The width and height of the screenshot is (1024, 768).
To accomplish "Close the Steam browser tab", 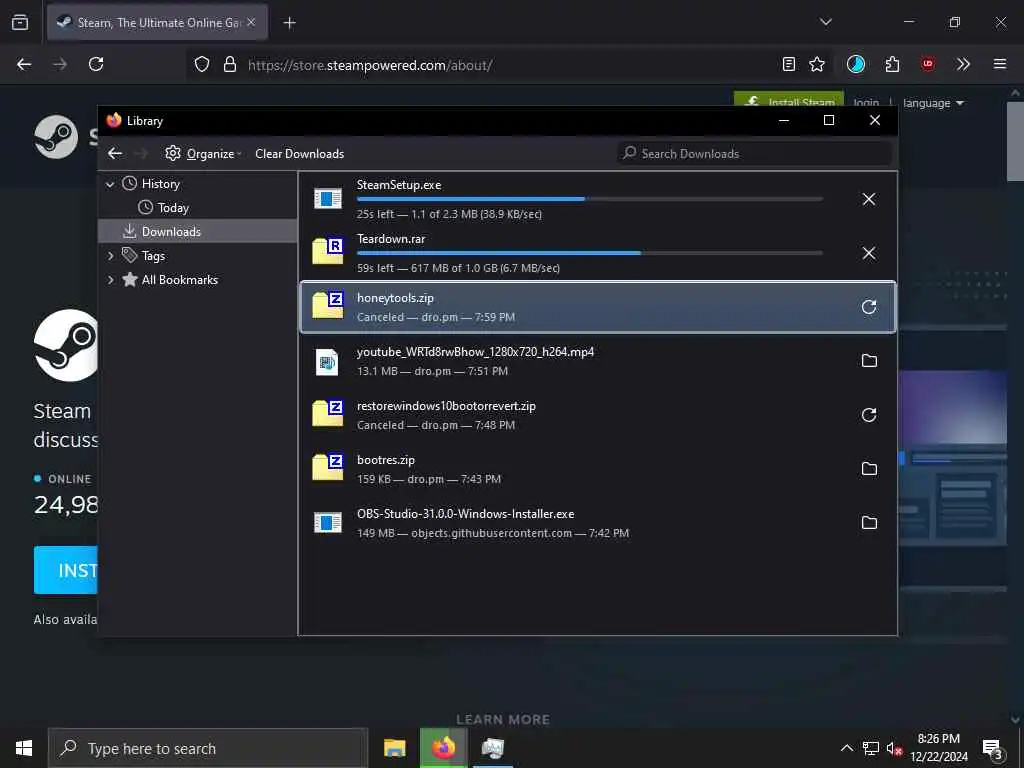I will pyautogui.click(x=251, y=22).
